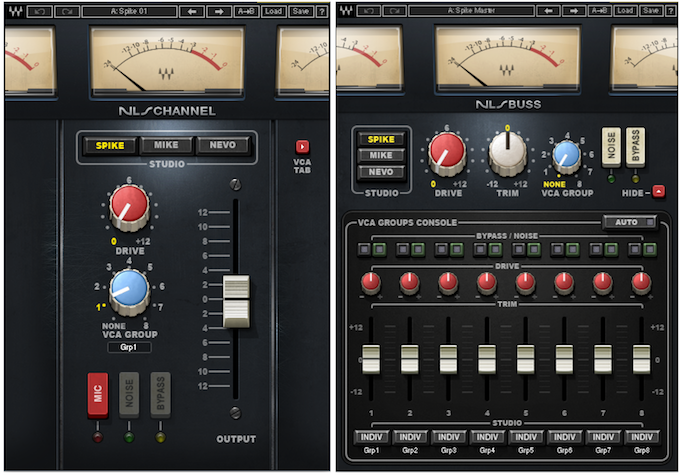Click the red DRIVE knob in NLS Channel
680x476 pixels.
pyautogui.click(x=129, y=207)
